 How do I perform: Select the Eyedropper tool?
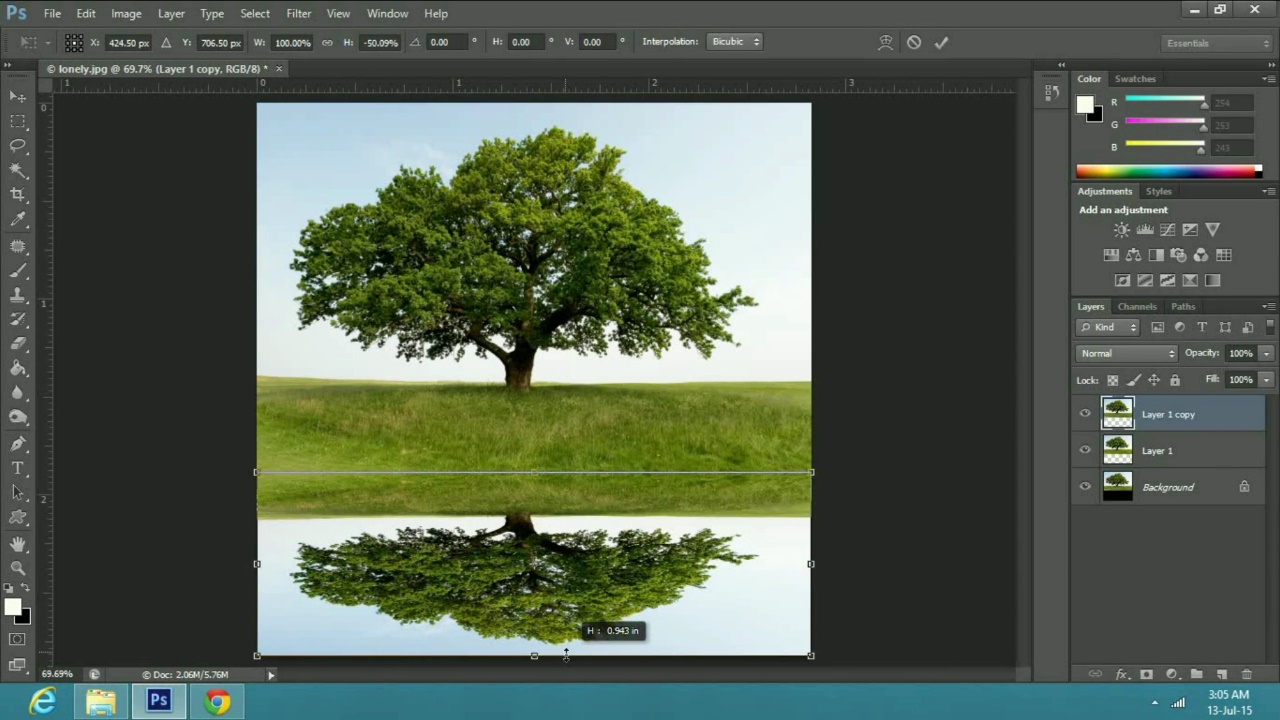pos(18,220)
